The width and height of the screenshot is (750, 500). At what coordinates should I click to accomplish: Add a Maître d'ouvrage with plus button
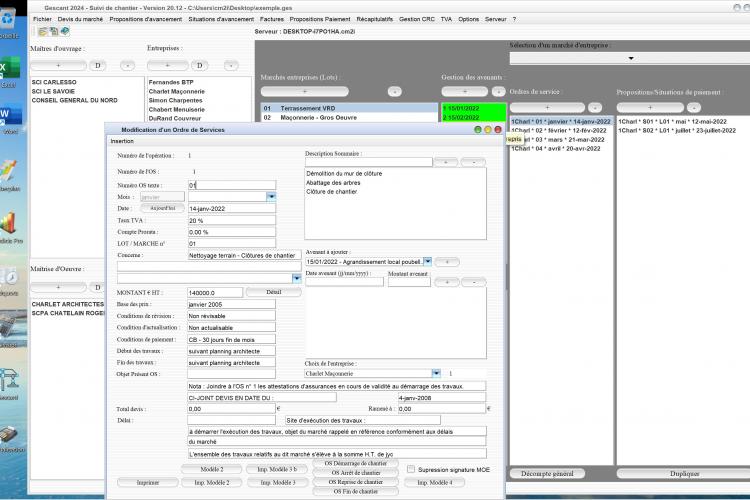(x=58, y=66)
